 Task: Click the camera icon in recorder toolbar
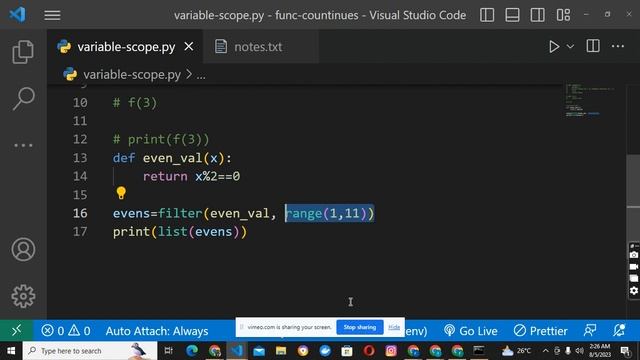tap(633, 255)
